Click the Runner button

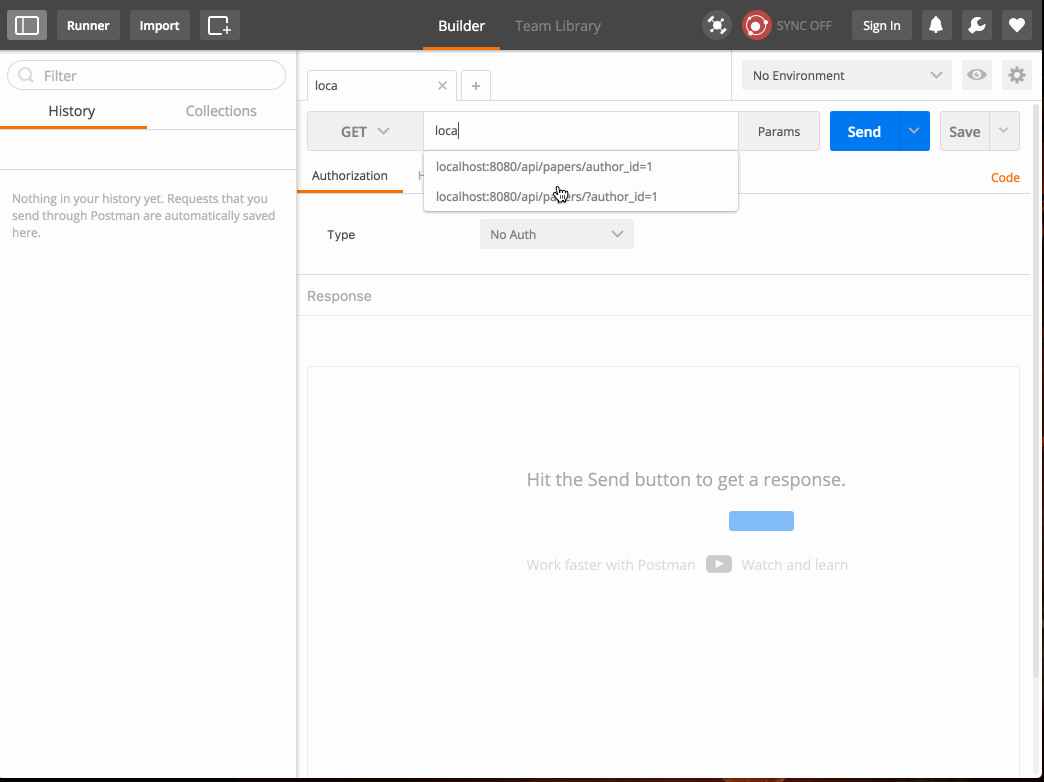click(88, 25)
